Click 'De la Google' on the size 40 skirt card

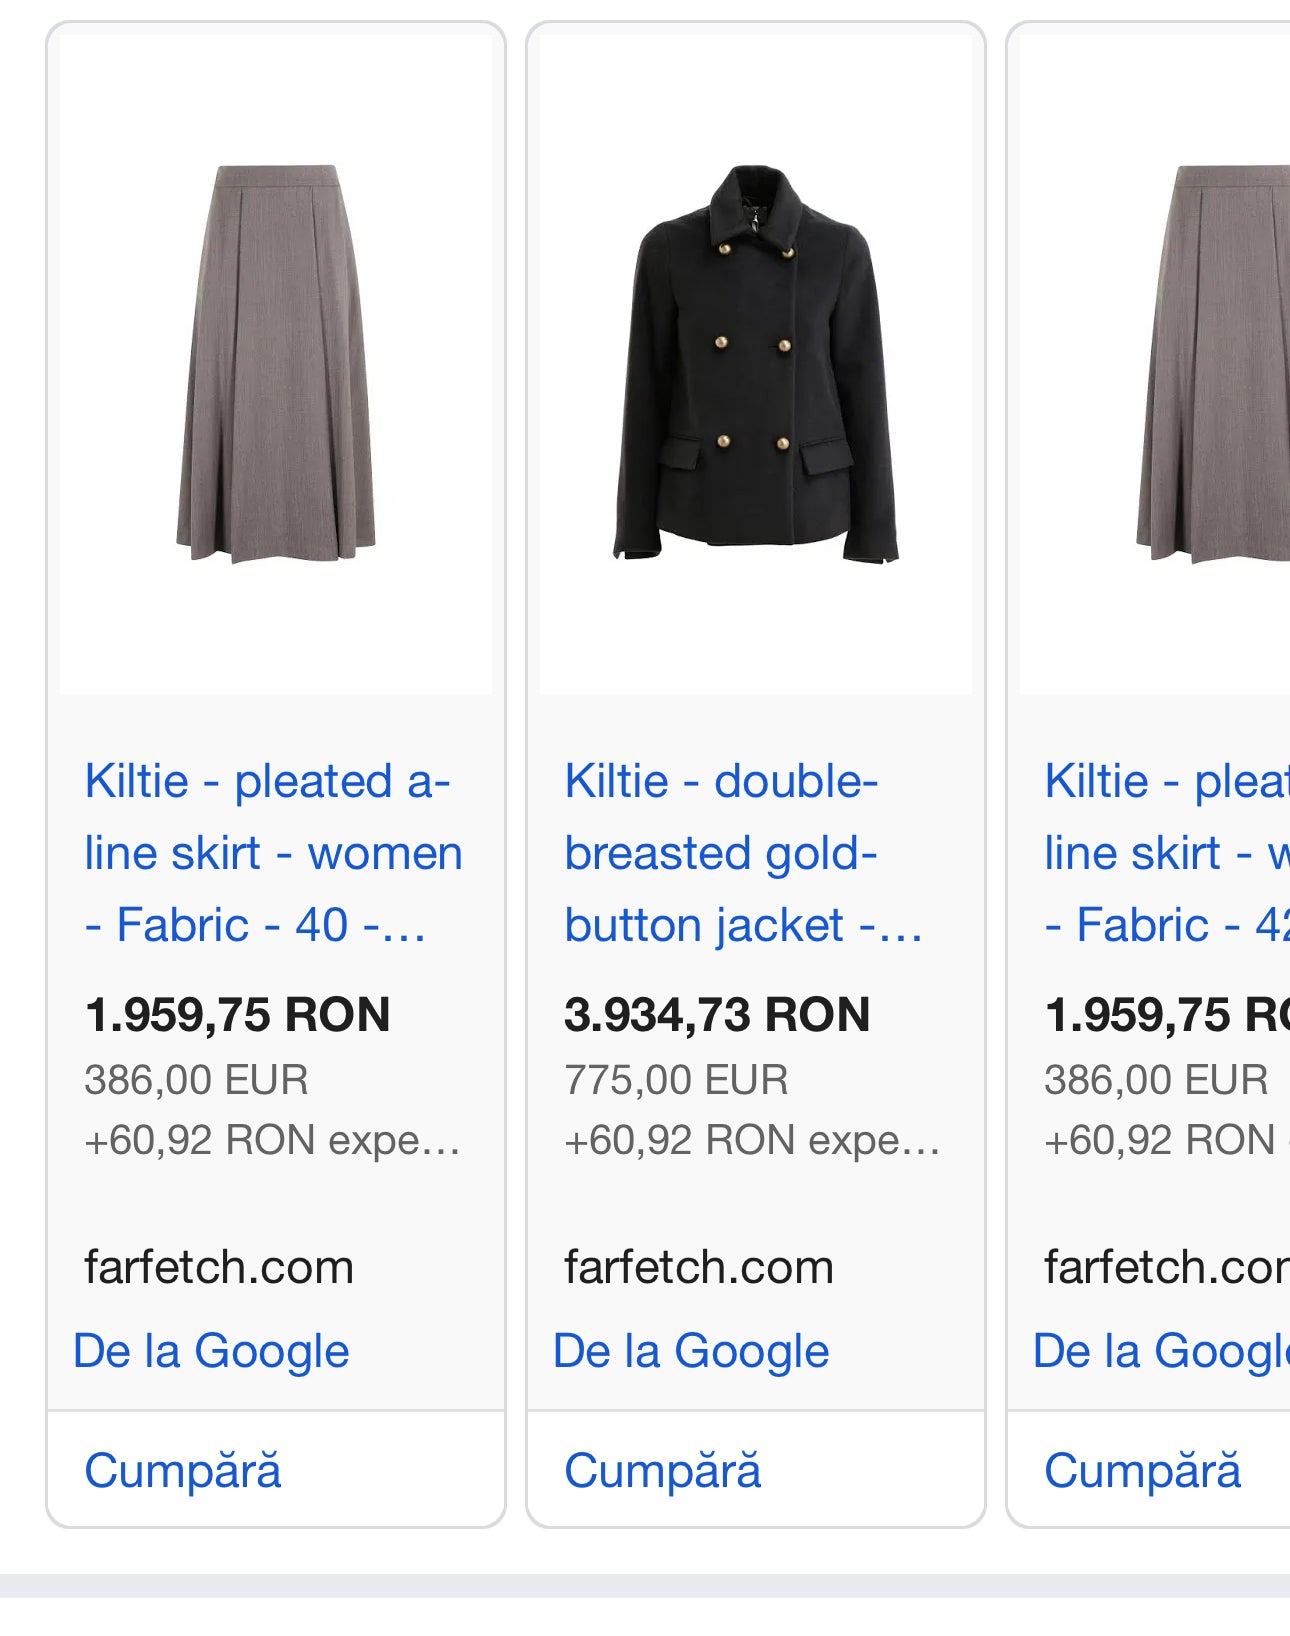[211, 1351]
